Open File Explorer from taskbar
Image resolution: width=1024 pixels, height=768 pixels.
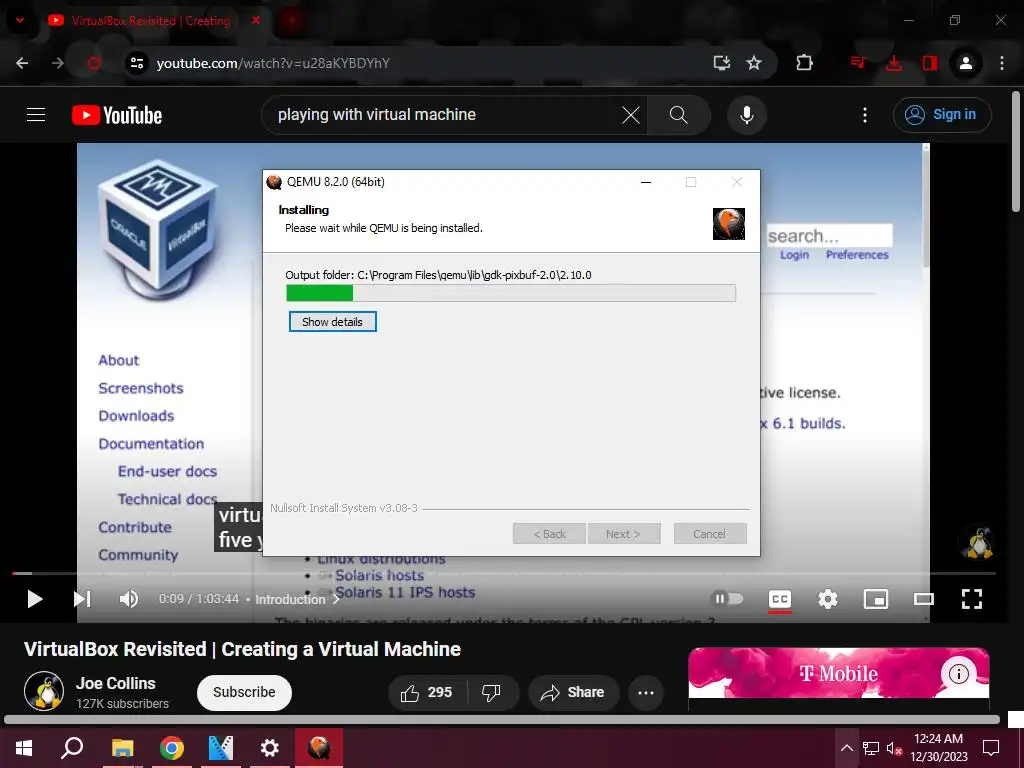tap(122, 748)
